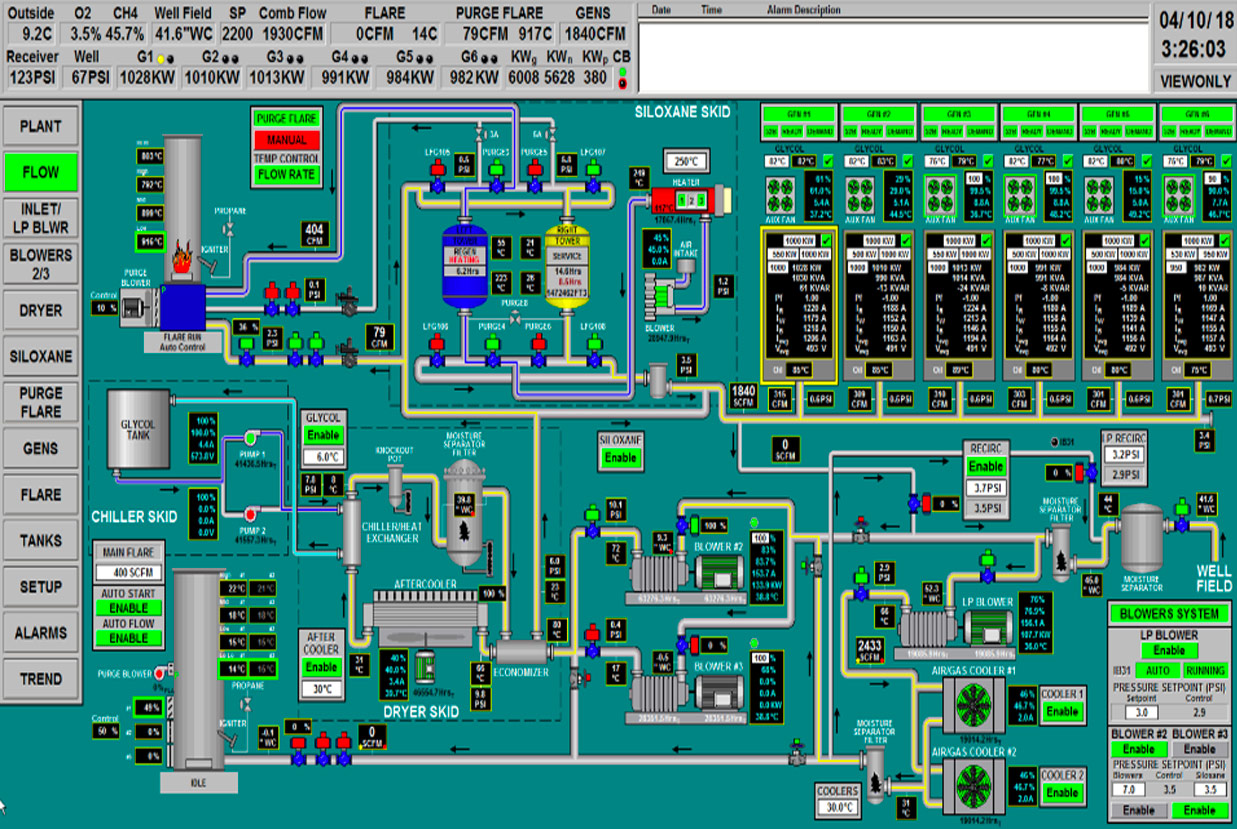
Task: Click the PURGE8 valve symbol
Action: pos(513,317)
